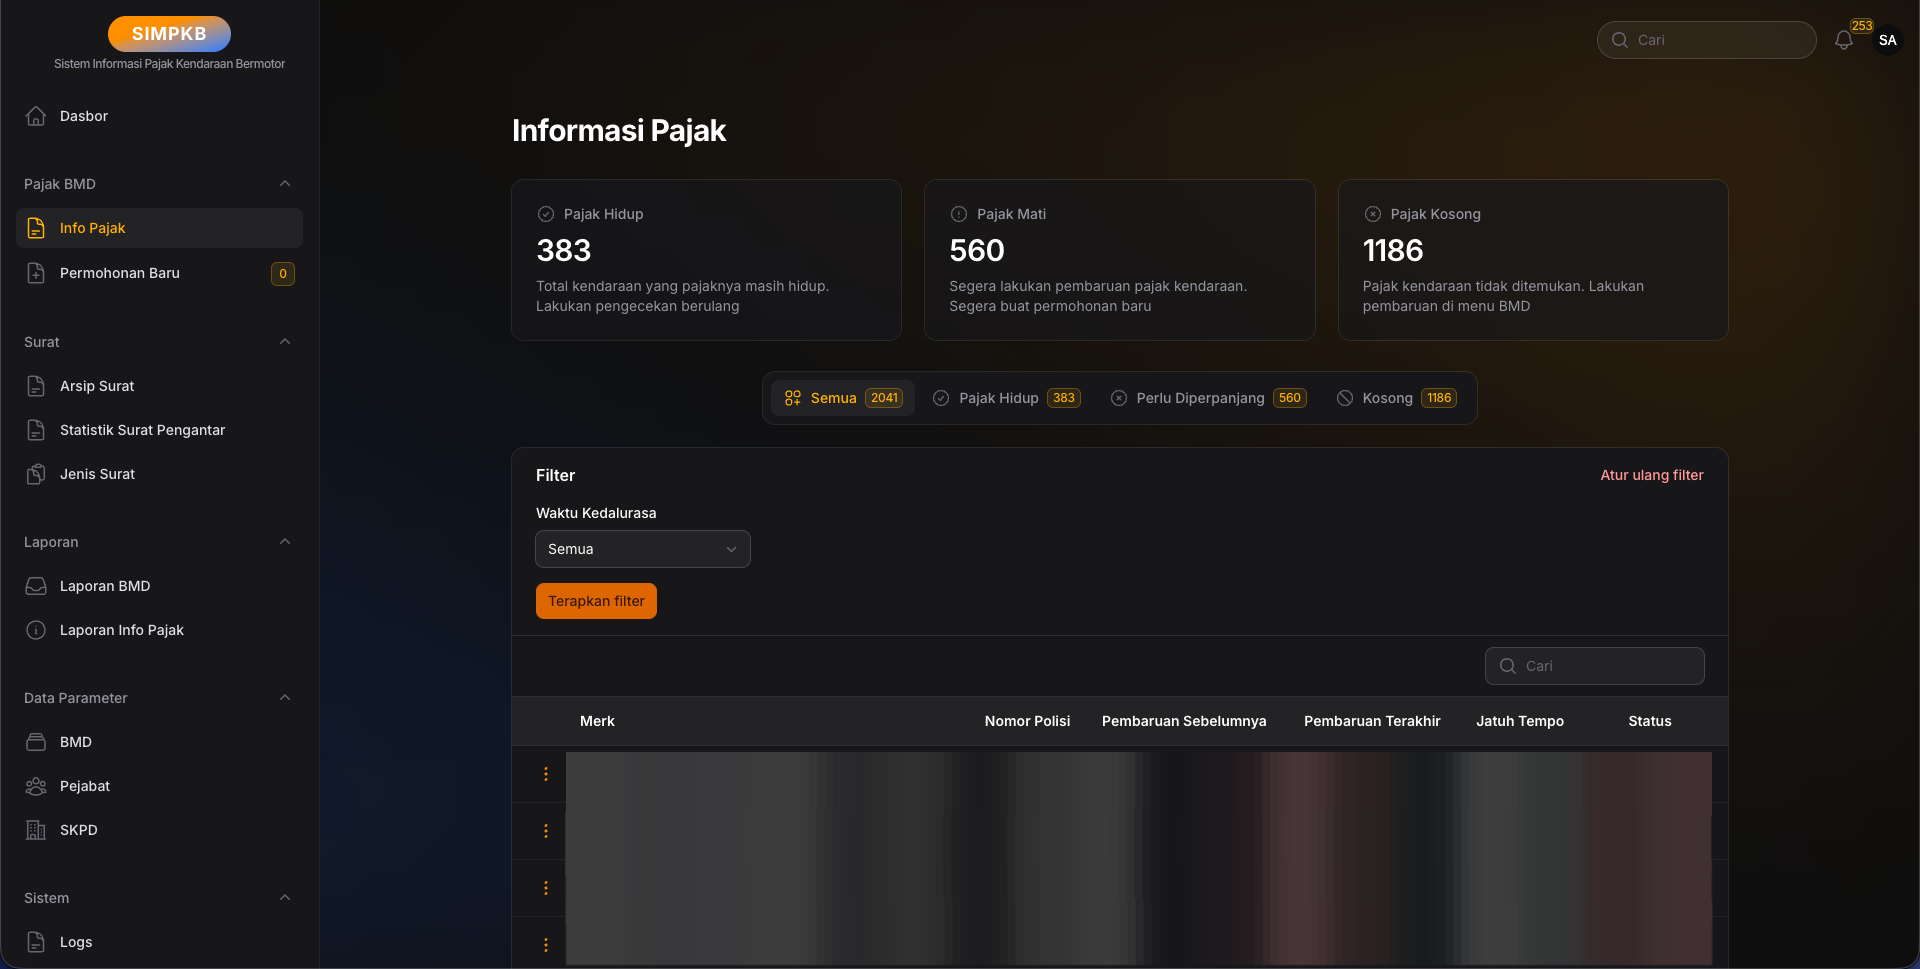
Task: Open Pejabat in the sidebar
Action: [159, 786]
